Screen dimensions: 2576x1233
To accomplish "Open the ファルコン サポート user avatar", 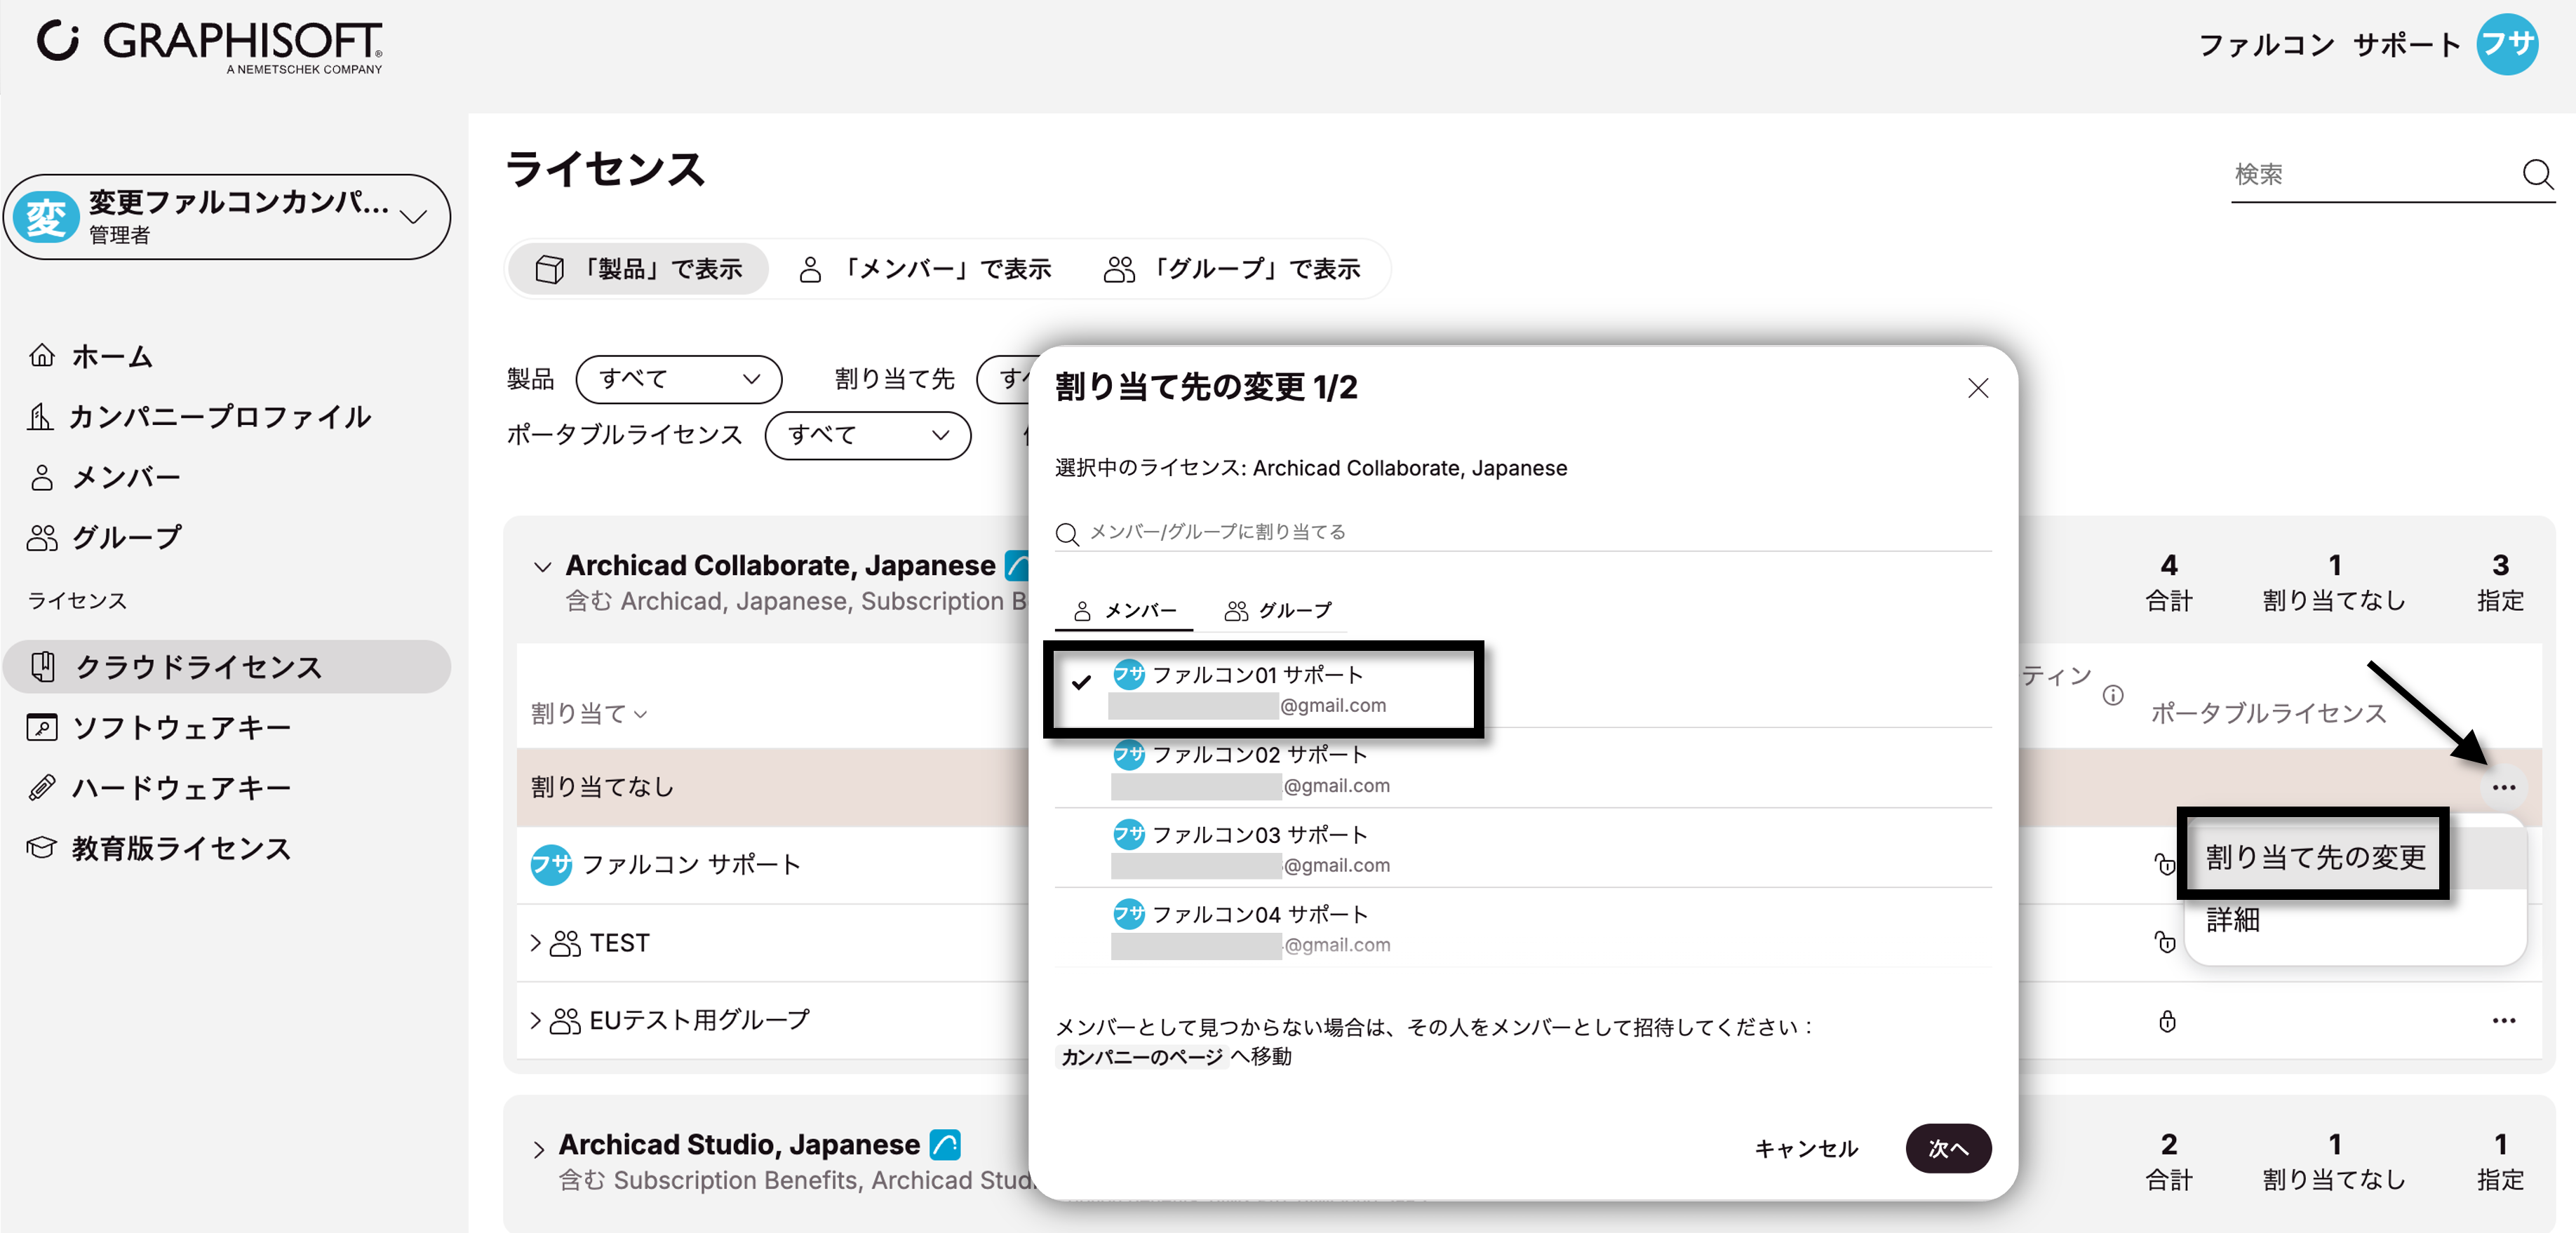I will click(2506, 44).
